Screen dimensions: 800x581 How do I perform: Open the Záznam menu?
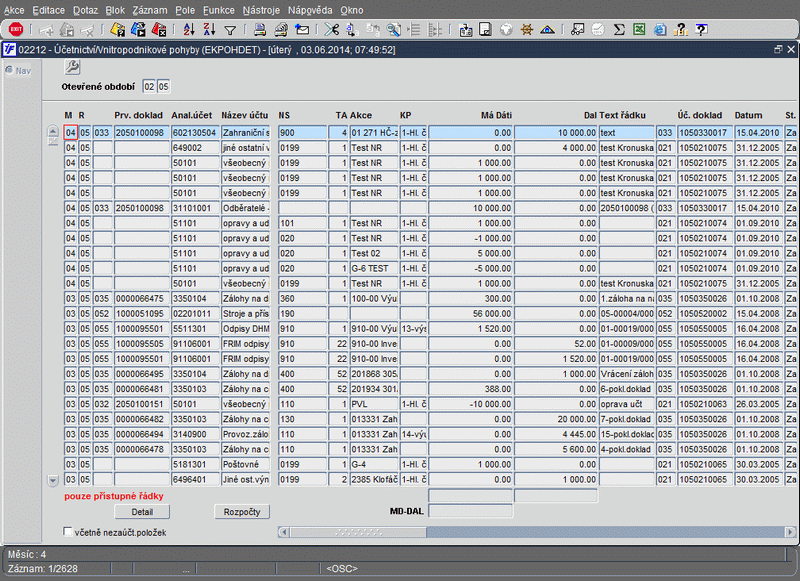150,8
